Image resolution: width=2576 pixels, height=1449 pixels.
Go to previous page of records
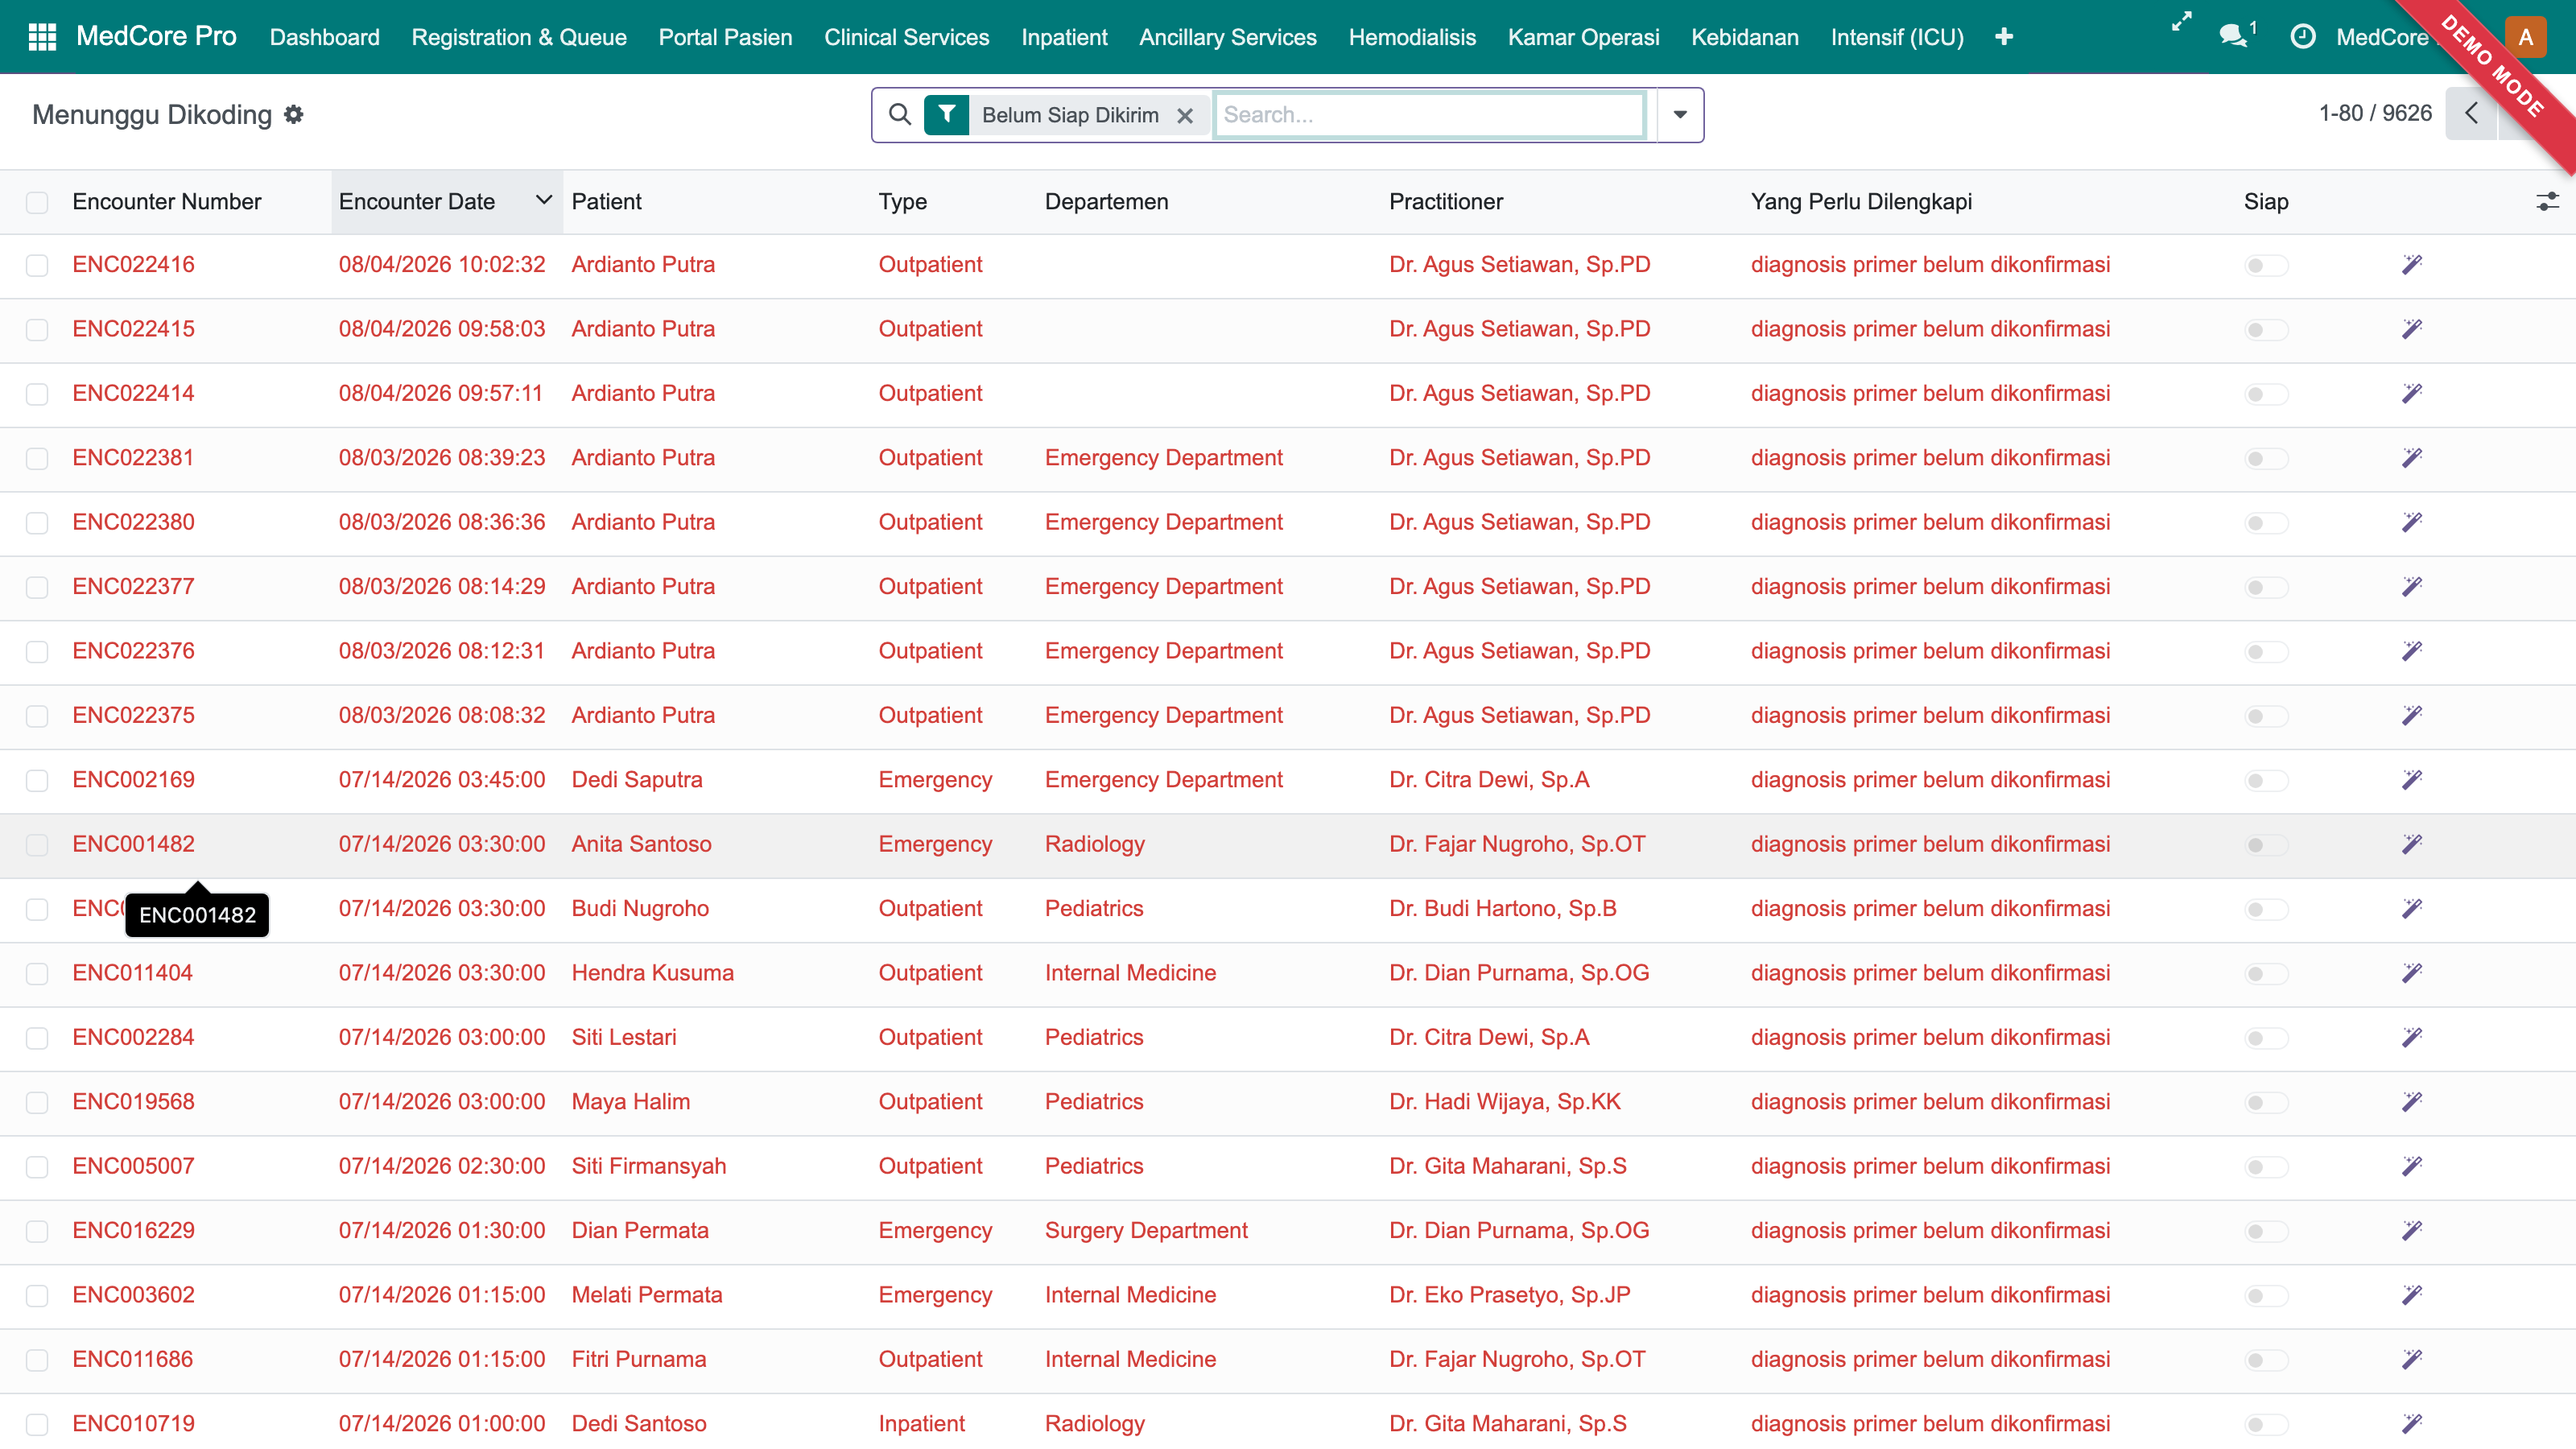[x=2471, y=113]
